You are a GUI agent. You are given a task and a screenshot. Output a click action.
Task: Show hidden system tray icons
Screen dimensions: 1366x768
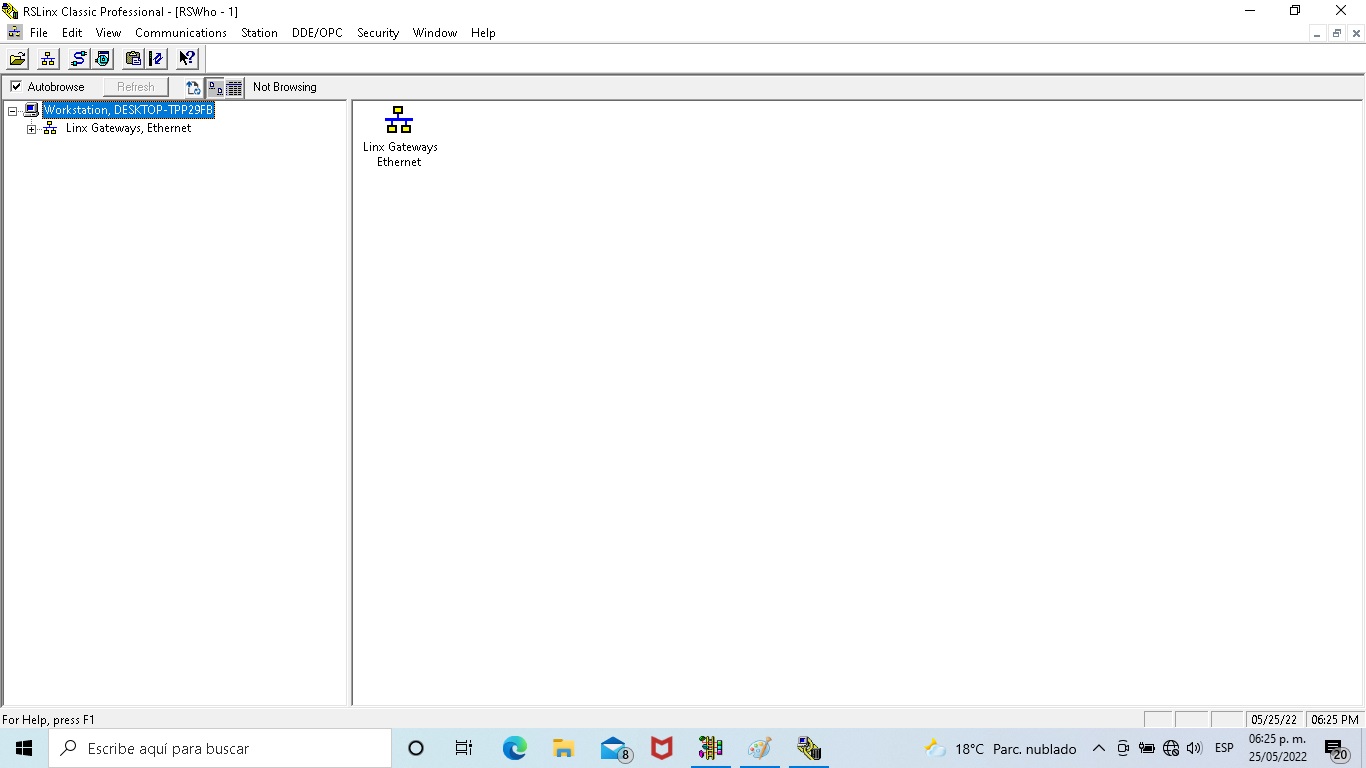(x=1098, y=748)
